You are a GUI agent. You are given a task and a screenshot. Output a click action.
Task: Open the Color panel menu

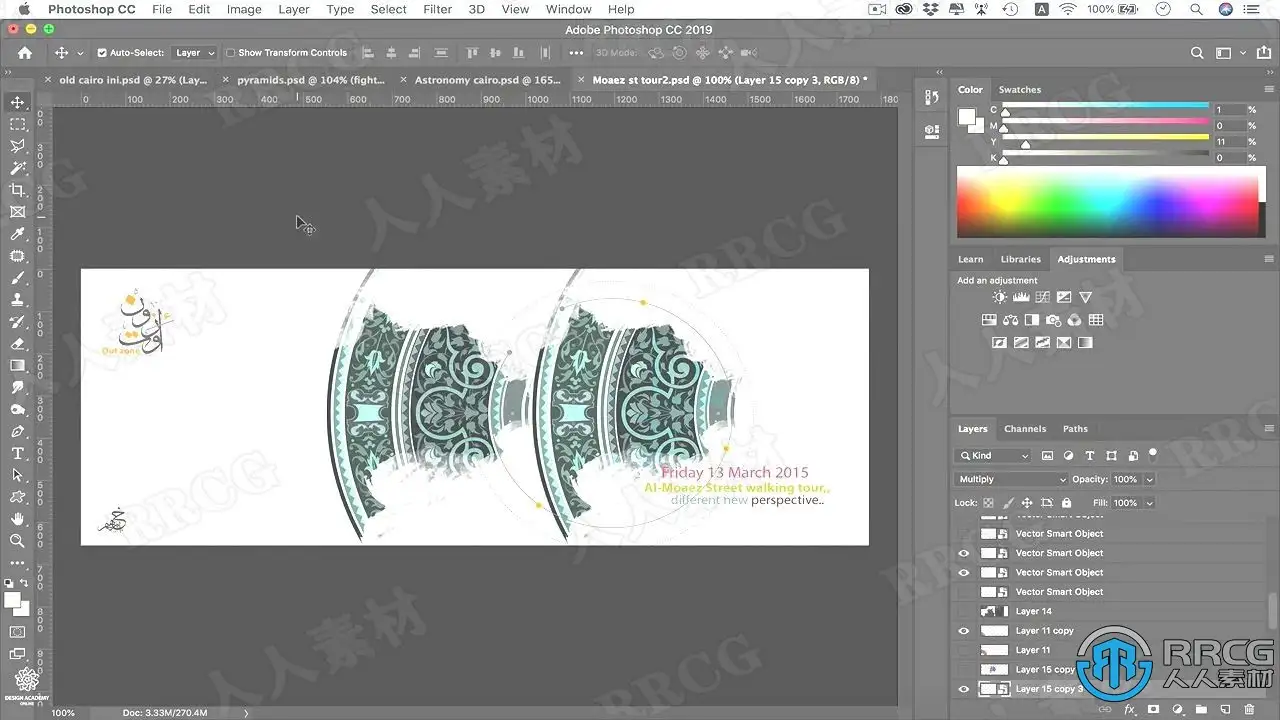click(x=1269, y=89)
